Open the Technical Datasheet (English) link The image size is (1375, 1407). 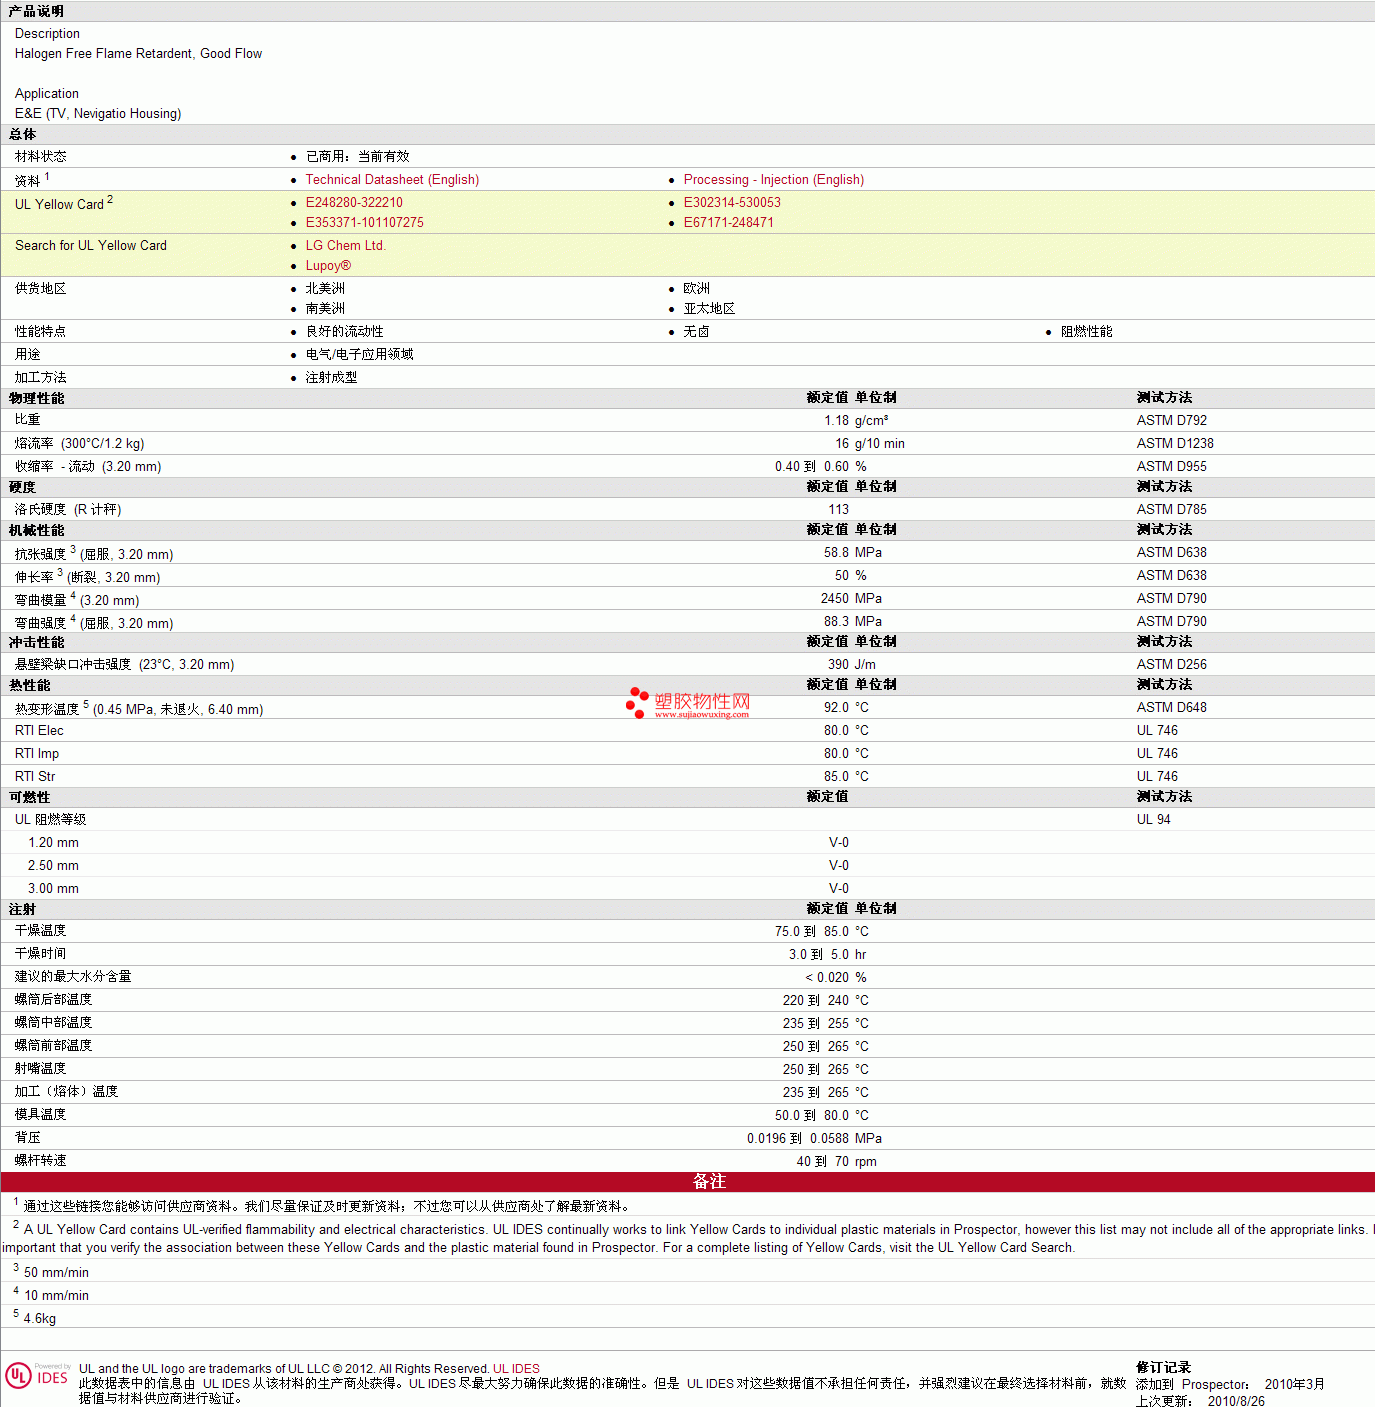[392, 180]
